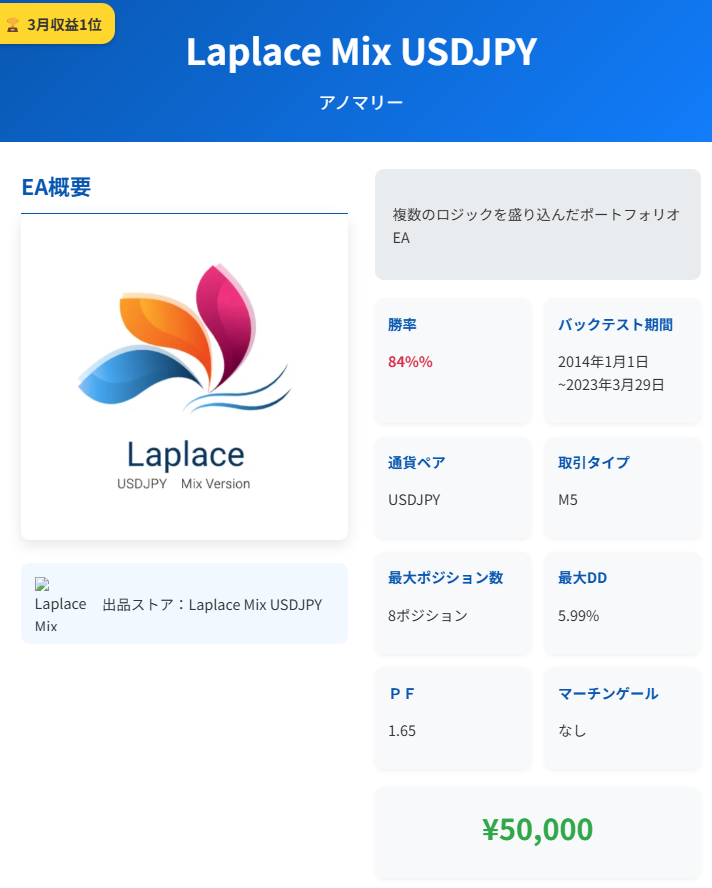This screenshot has height=888, width=712.
Task: Click the 最大DD 5.99% card
Action: click(623, 603)
